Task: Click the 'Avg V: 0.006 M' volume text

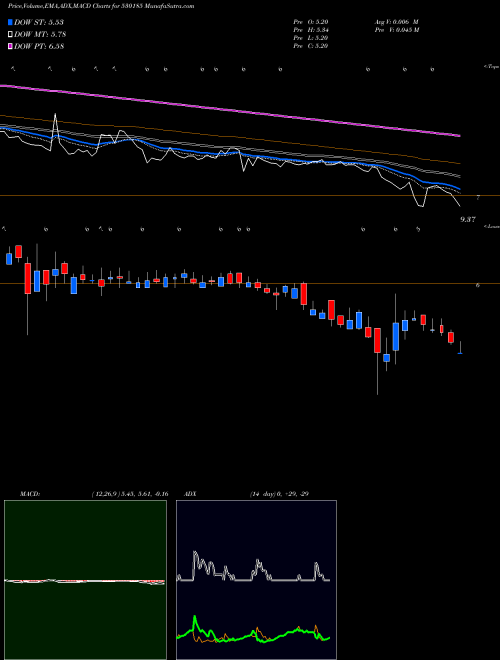Action: click(396, 22)
